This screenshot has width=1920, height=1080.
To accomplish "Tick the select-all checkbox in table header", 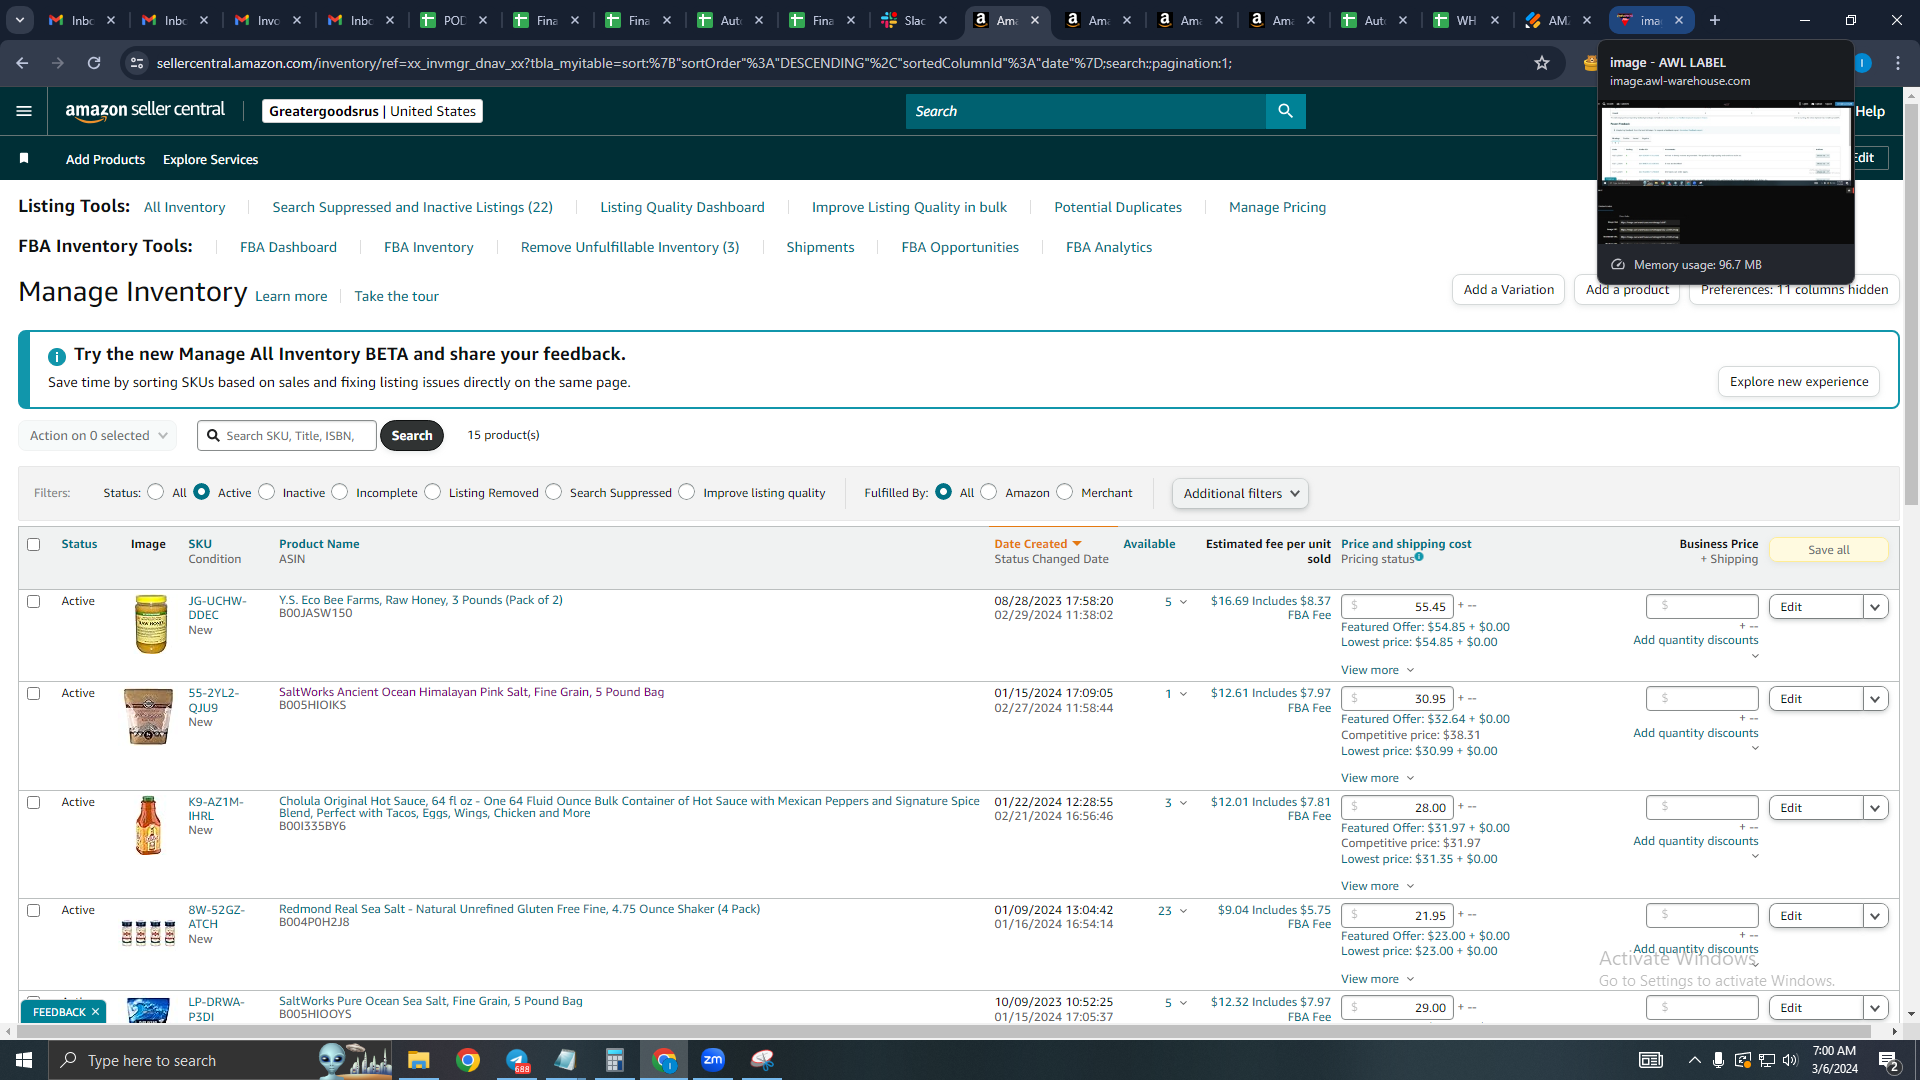I will click(x=34, y=544).
